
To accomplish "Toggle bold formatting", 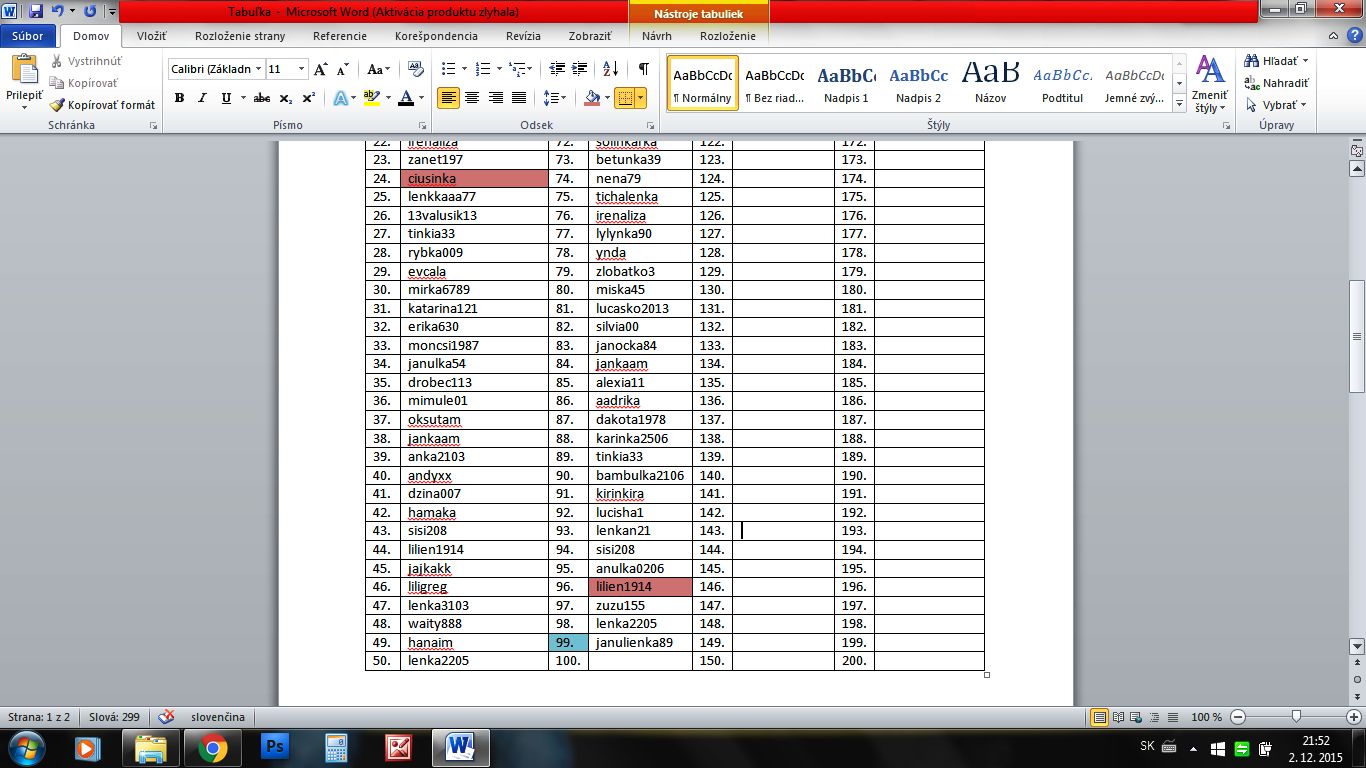I will point(180,98).
